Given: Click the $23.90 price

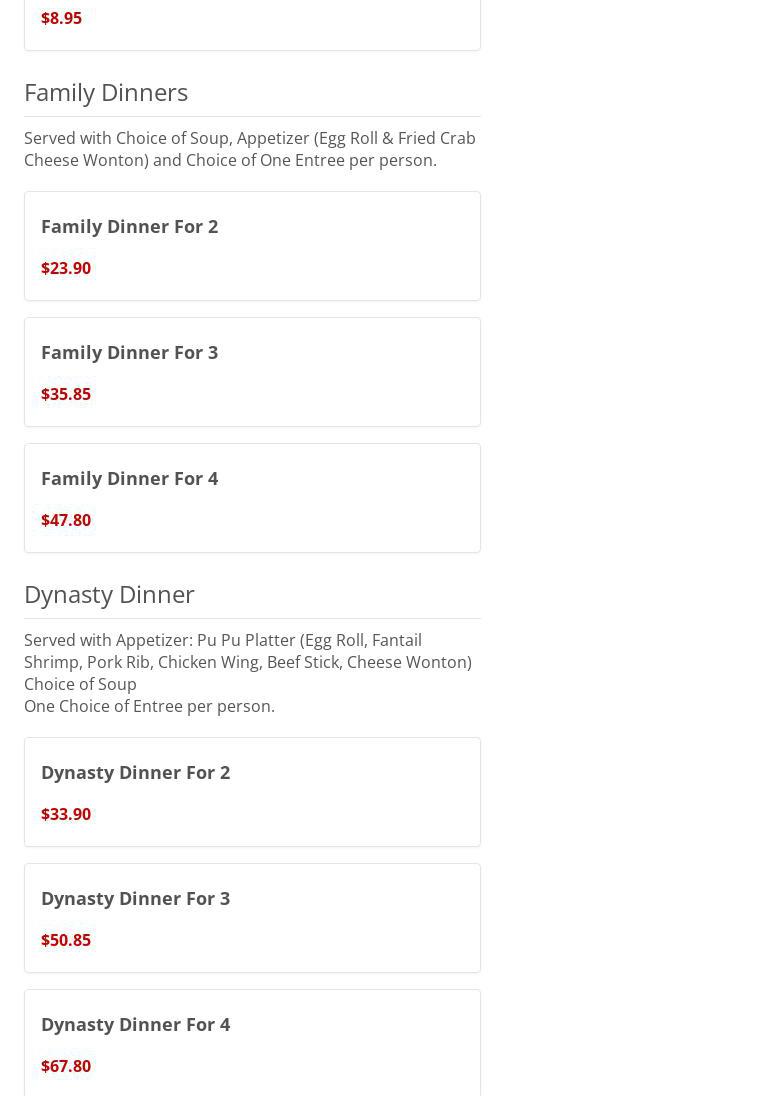Looking at the screenshot, I should click(x=66, y=268).
